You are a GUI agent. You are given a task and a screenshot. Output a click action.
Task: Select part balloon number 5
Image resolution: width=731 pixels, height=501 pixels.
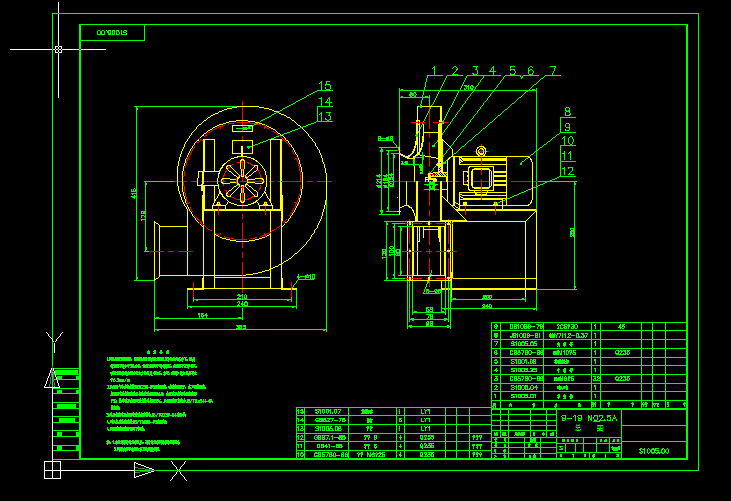click(513, 71)
